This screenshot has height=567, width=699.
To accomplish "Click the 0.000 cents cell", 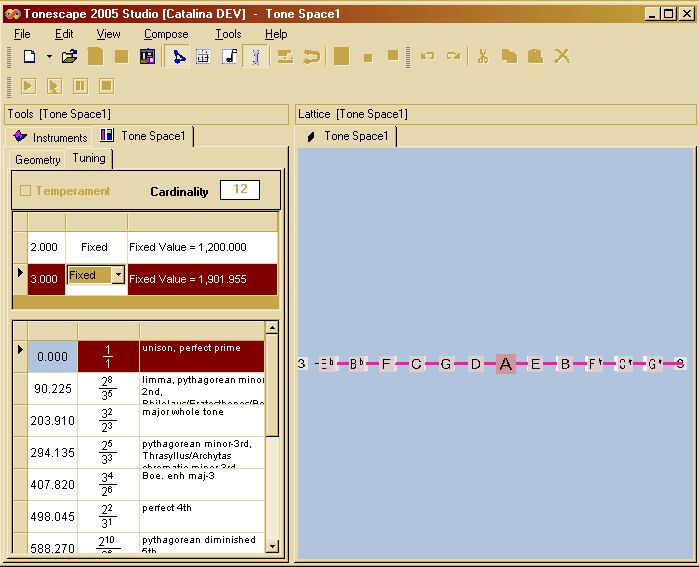I will click(53, 357).
